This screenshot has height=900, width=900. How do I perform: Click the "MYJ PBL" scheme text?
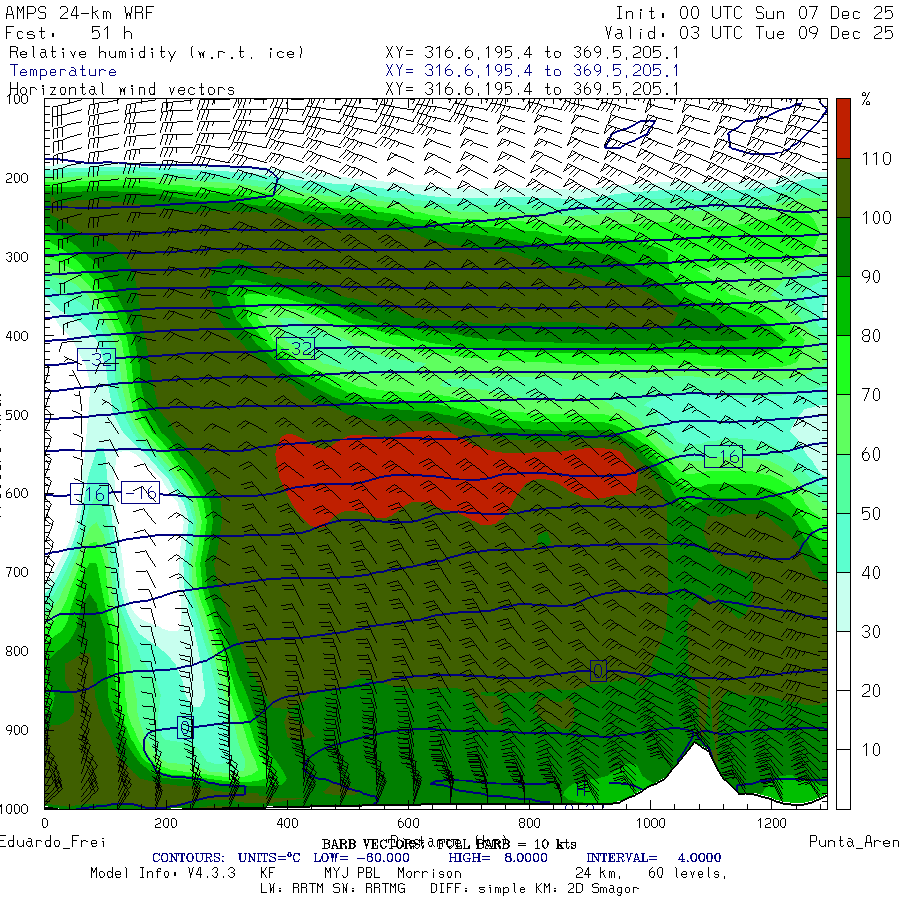tap(352, 873)
